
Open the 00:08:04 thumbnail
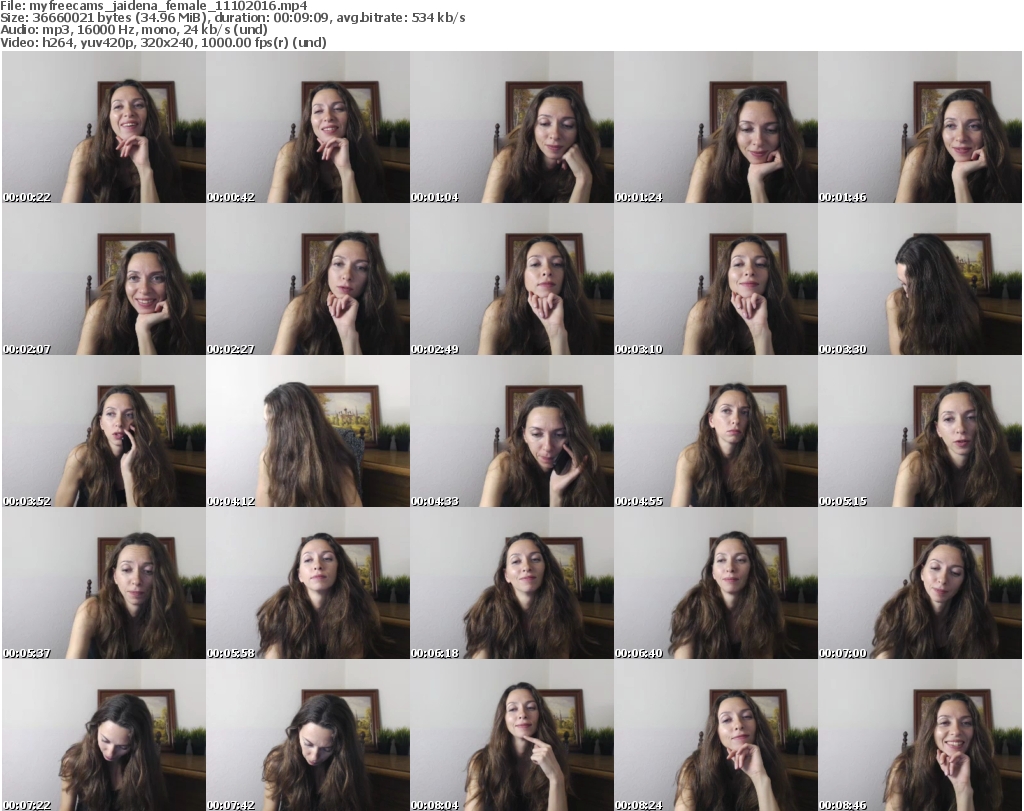(512, 735)
